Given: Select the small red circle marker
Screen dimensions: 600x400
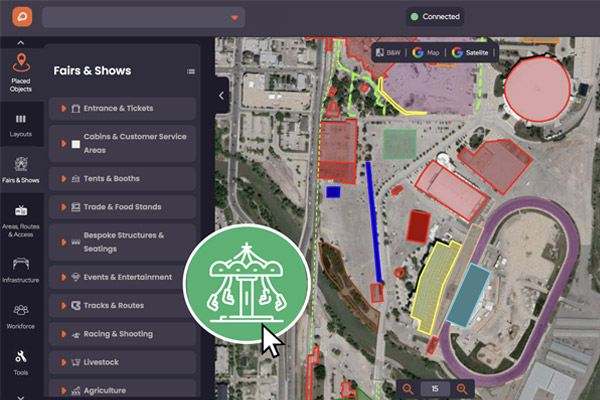Looking at the screenshot, I should point(399,273).
